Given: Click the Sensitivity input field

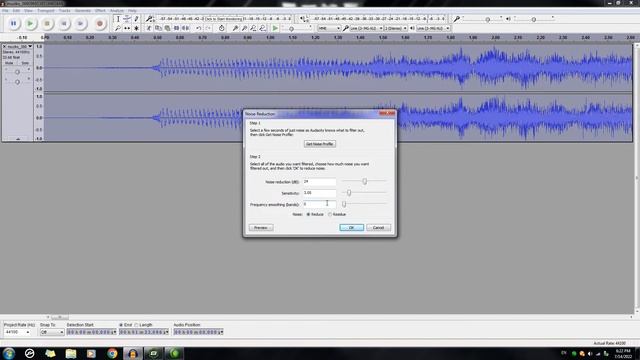Looking at the screenshot, I should coord(320,193).
